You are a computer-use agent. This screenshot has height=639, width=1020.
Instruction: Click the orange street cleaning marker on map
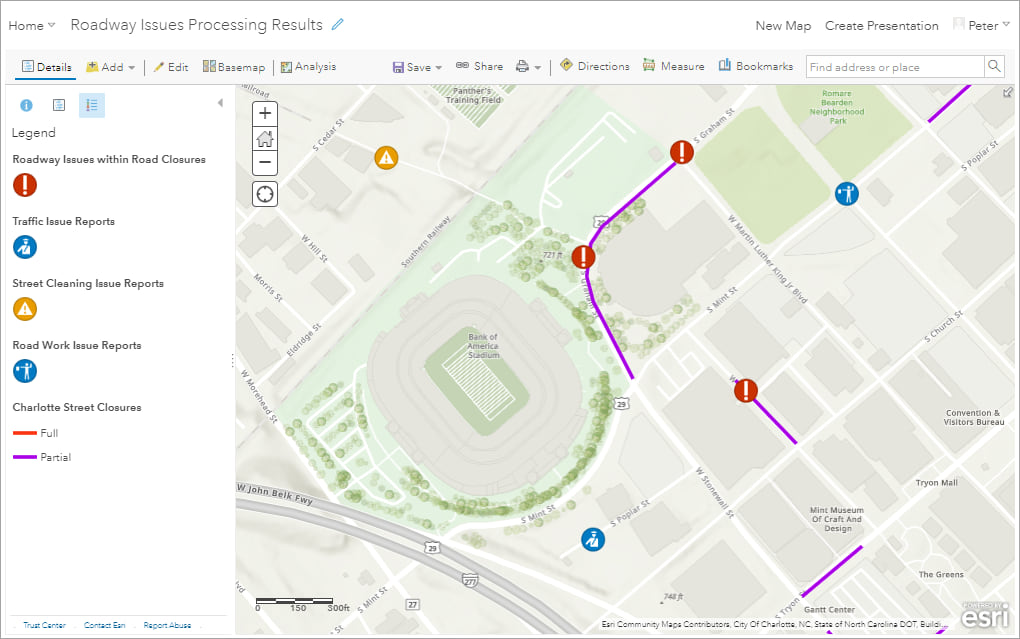click(x=386, y=157)
